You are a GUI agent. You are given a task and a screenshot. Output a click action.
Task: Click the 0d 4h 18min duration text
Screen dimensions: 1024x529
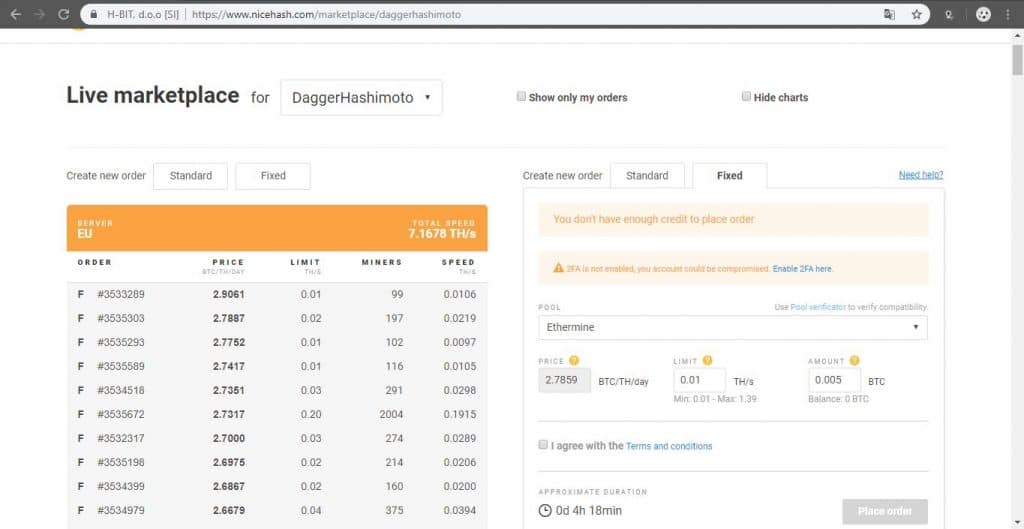(x=588, y=511)
